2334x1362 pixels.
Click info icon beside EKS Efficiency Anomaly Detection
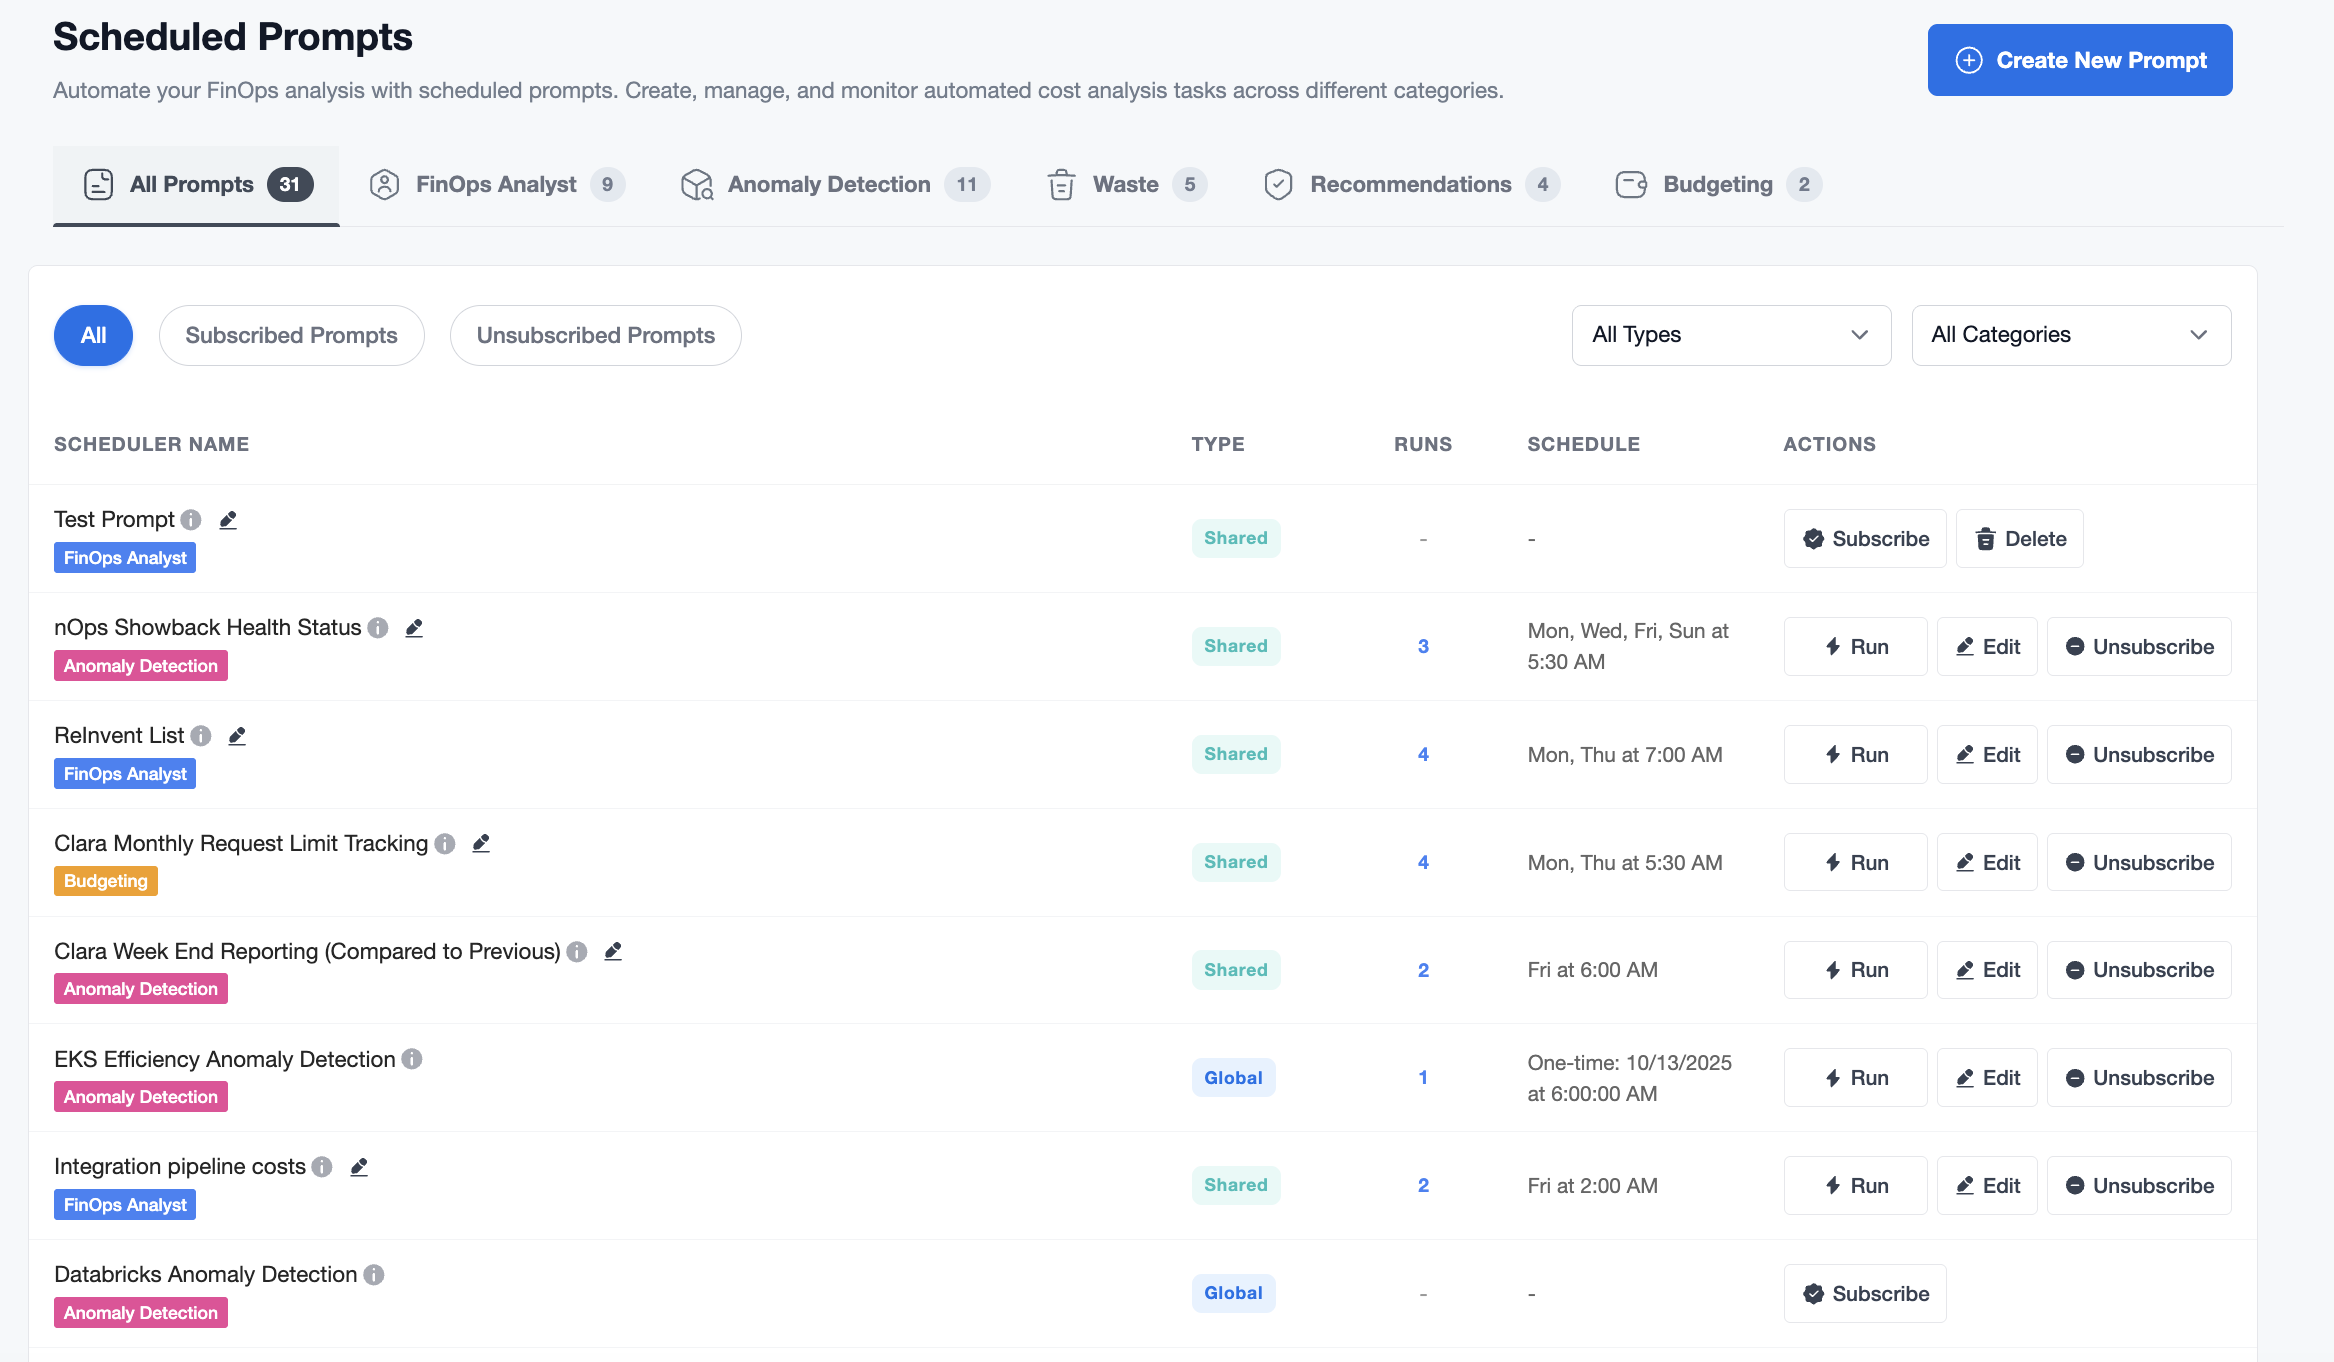click(412, 1059)
